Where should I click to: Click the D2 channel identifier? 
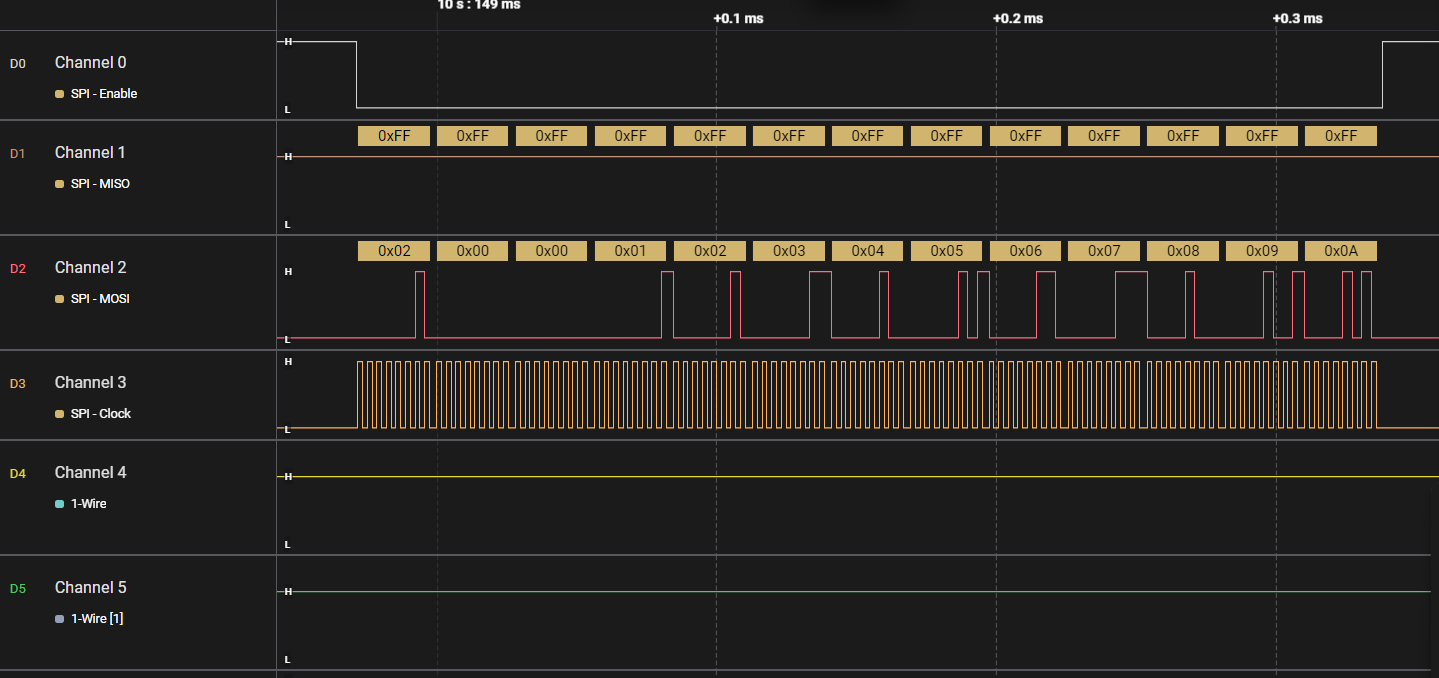coord(17,268)
